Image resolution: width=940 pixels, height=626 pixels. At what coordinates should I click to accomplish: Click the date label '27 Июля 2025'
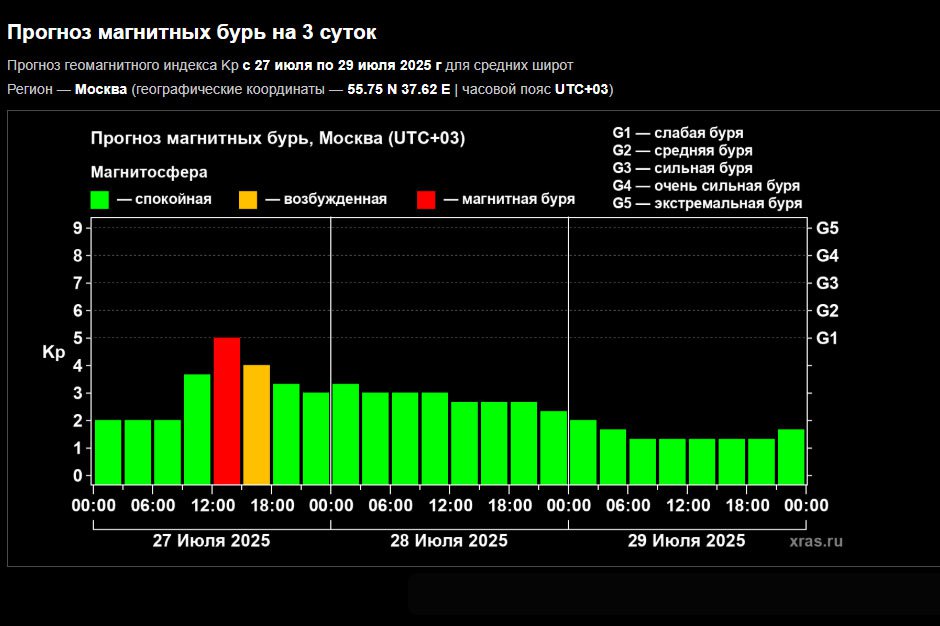212,541
